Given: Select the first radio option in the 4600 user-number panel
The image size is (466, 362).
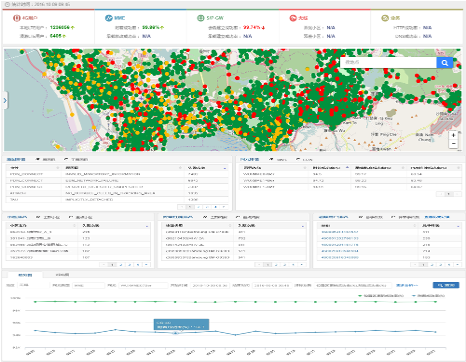Looking at the screenshot, I should (x=360, y=217).
